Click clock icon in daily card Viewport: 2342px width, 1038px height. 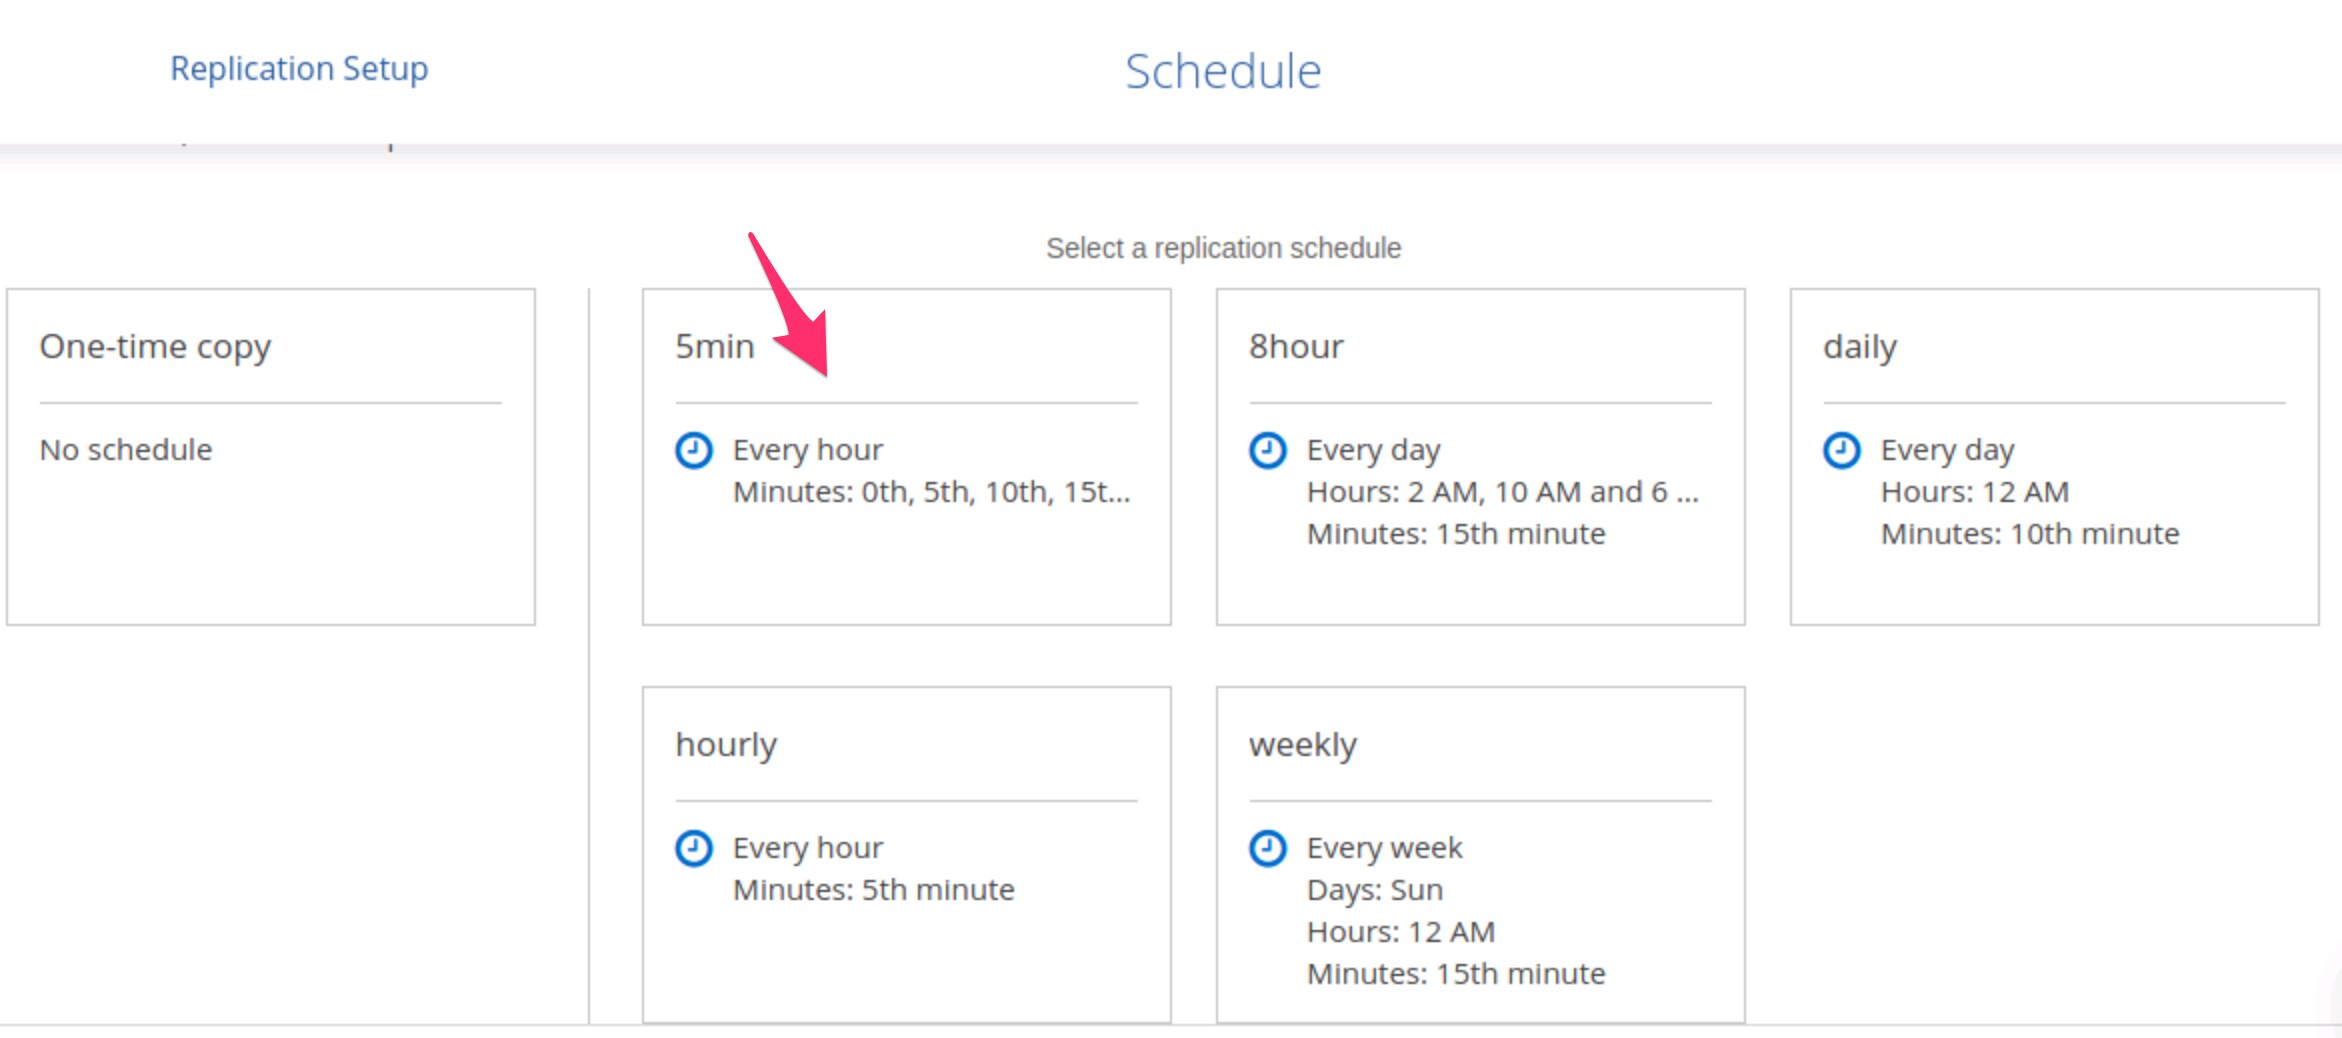tap(1841, 450)
